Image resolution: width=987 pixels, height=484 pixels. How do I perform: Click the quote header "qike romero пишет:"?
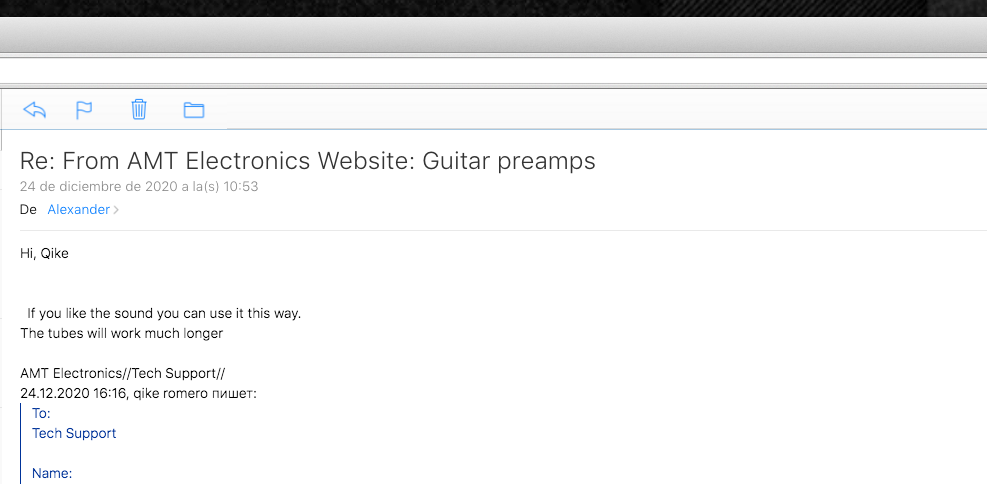(196, 393)
